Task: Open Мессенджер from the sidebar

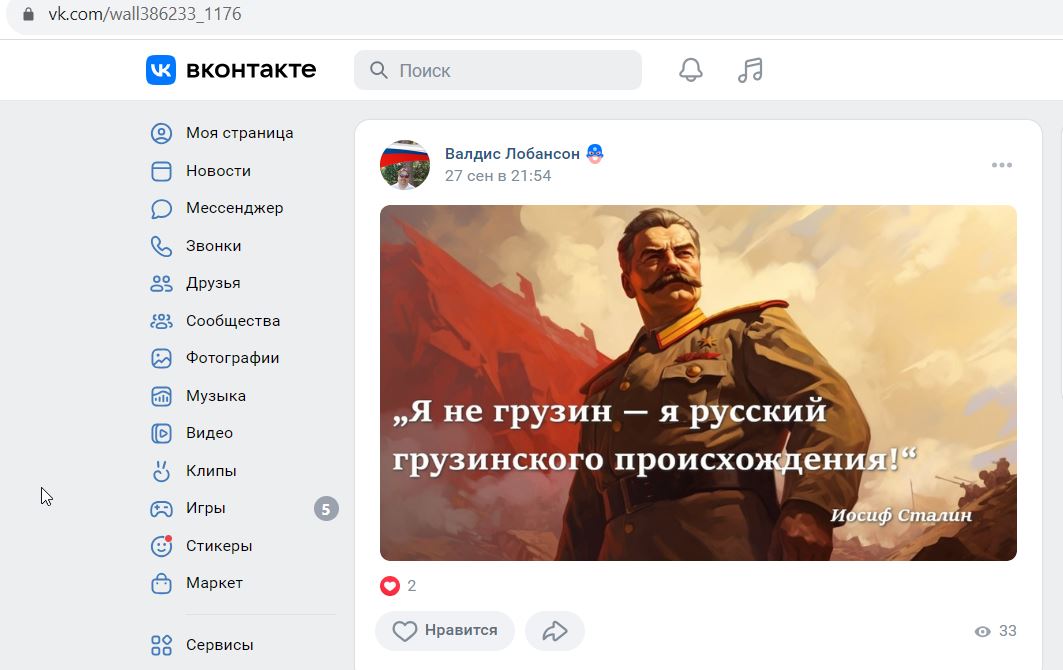Action: coord(217,208)
